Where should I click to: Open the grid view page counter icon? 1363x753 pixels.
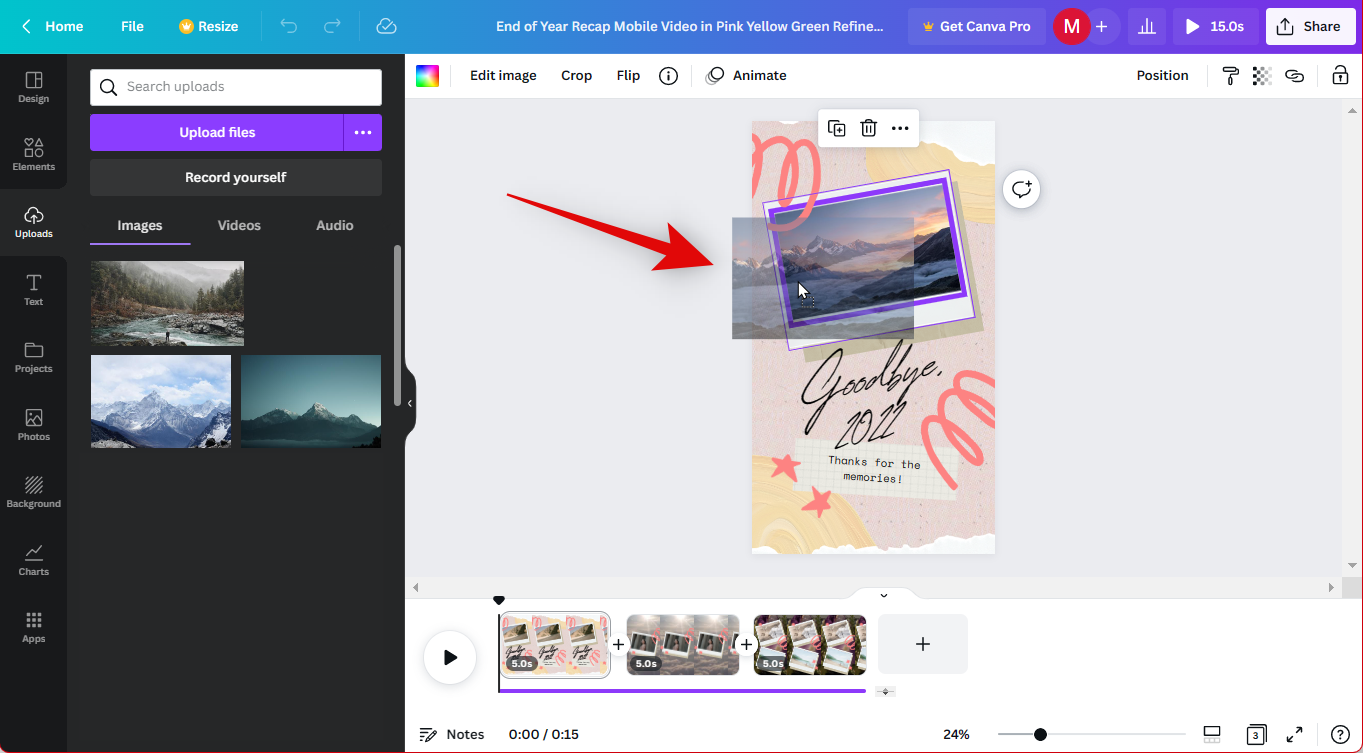1257,734
